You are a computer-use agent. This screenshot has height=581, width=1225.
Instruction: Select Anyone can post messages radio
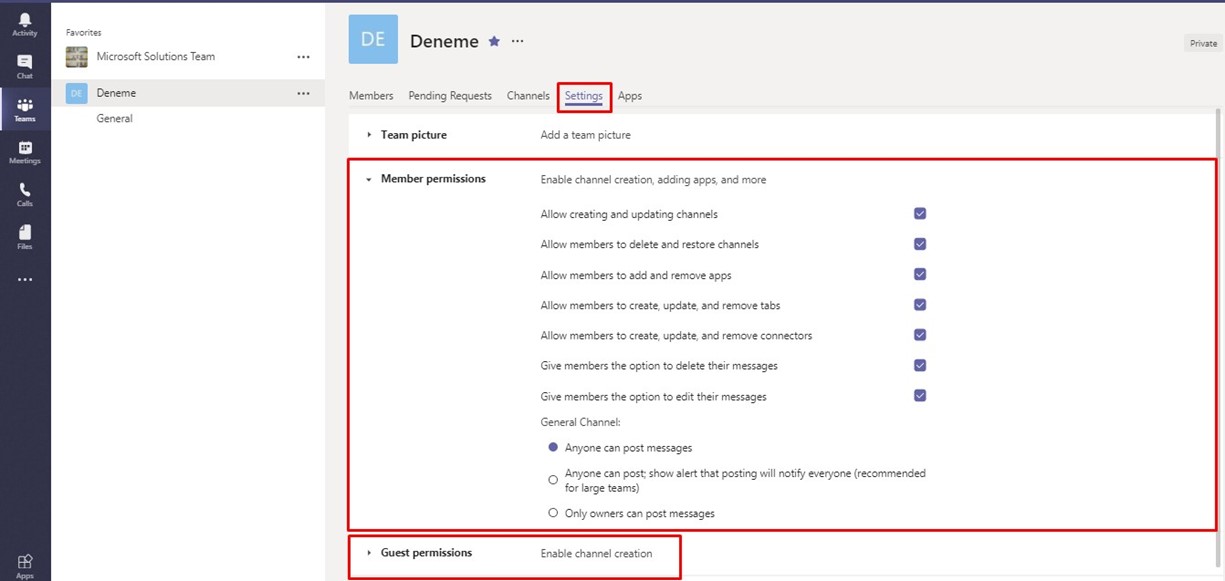pos(553,448)
